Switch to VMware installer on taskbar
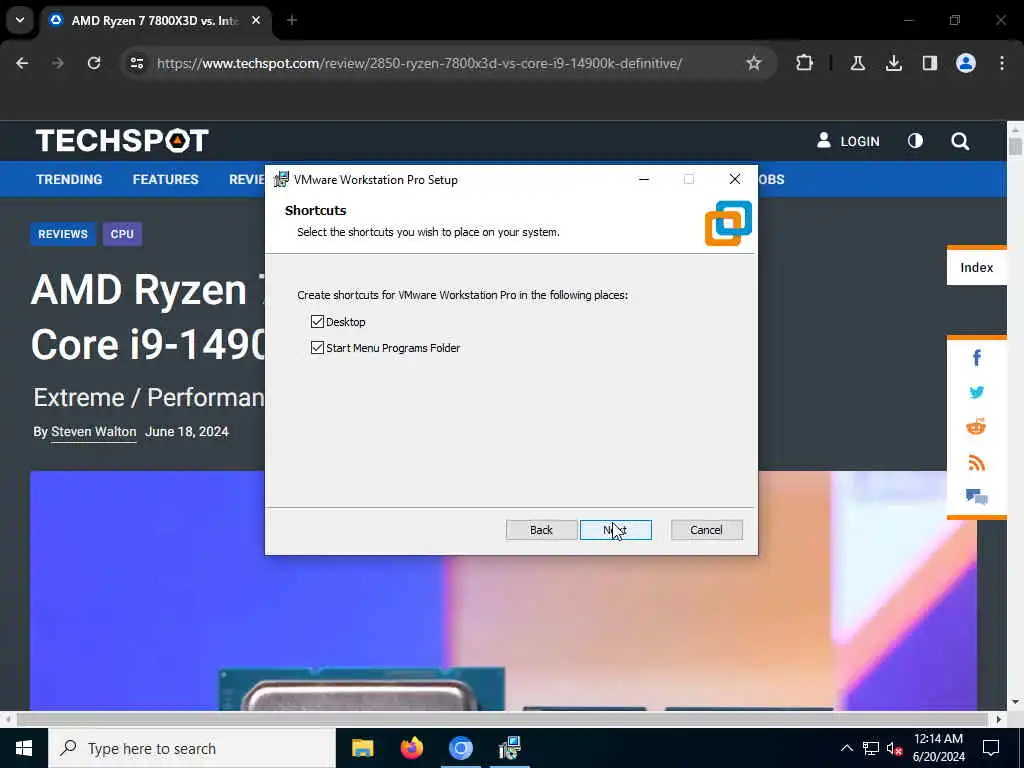 coord(509,748)
